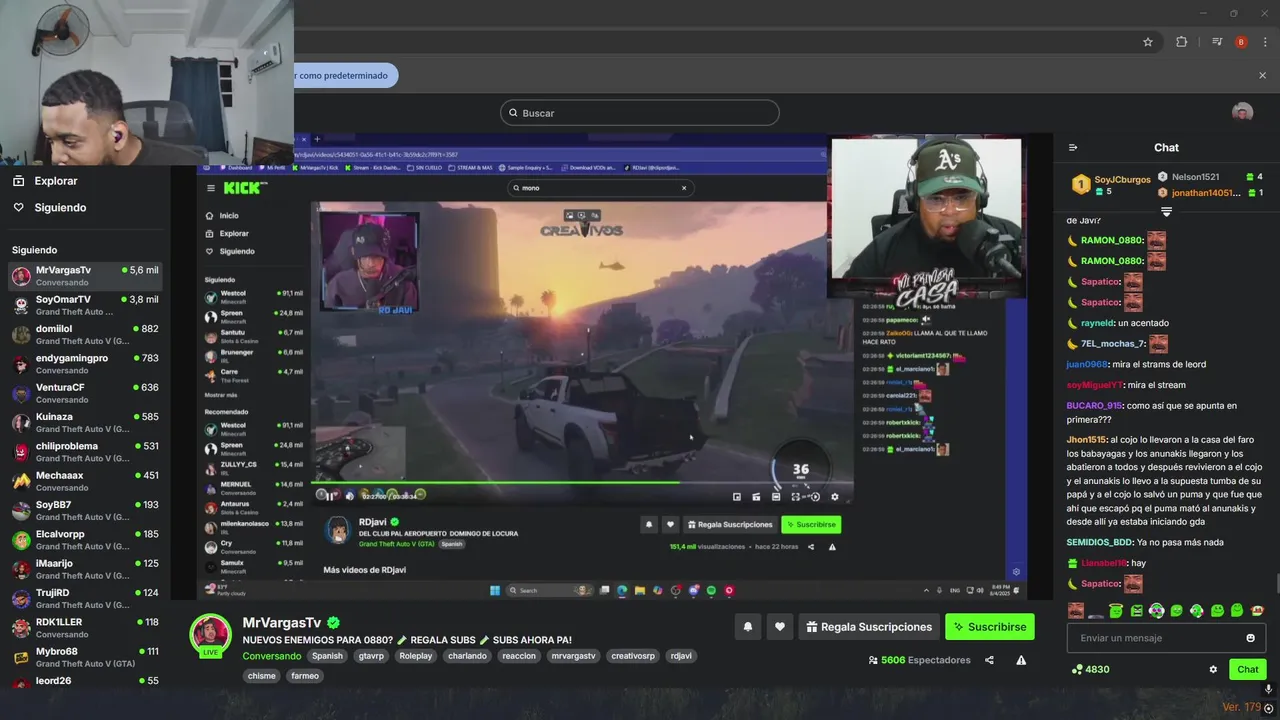Image resolution: width=1280 pixels, height=720 pixels.
Task: Open the Conversando category link
Action: coord(271,656)
